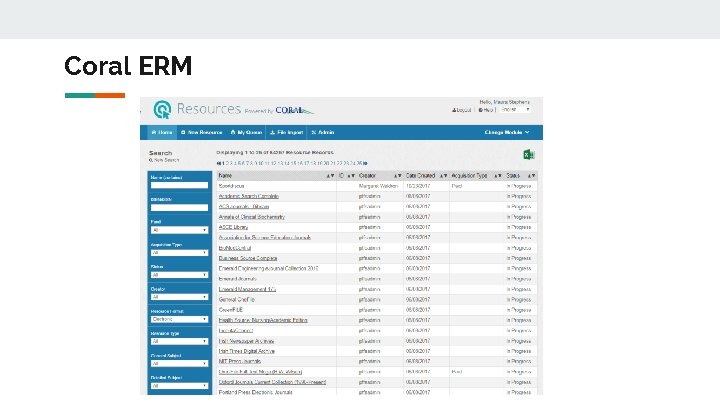Open the Resource Format dropdown showing Electronic
This screenshot has width=720, height=405.
tap(180, 319)
